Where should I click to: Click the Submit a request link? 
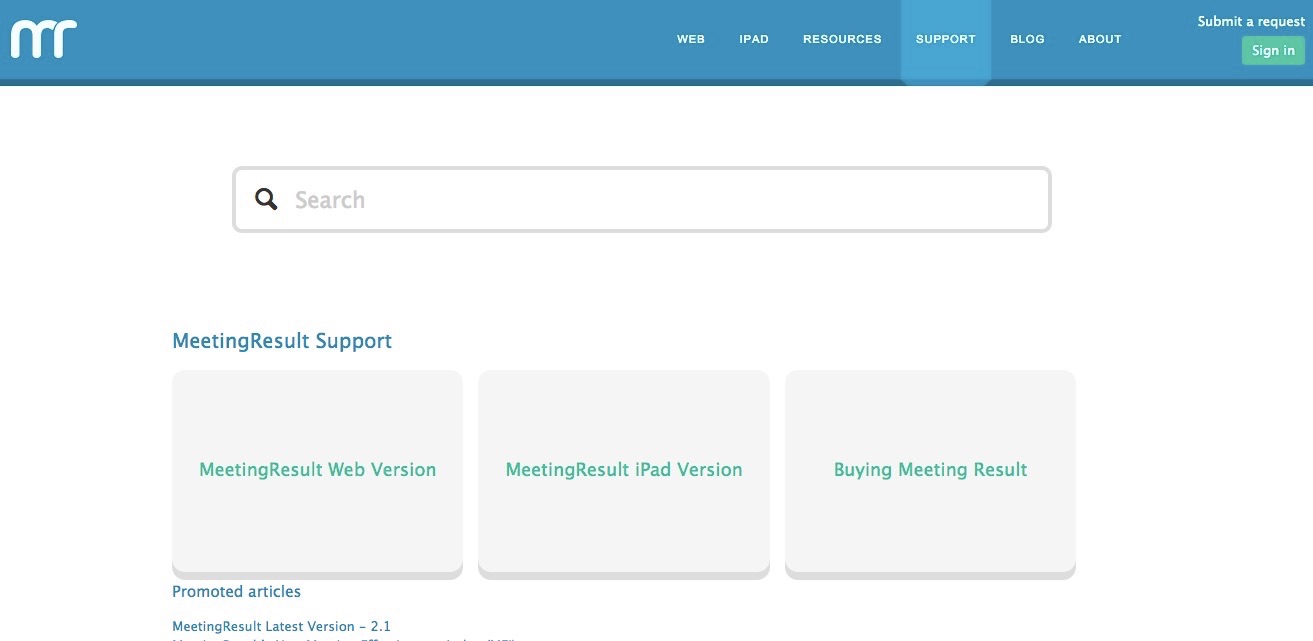pyautogui.click(x=1251, y=21)
